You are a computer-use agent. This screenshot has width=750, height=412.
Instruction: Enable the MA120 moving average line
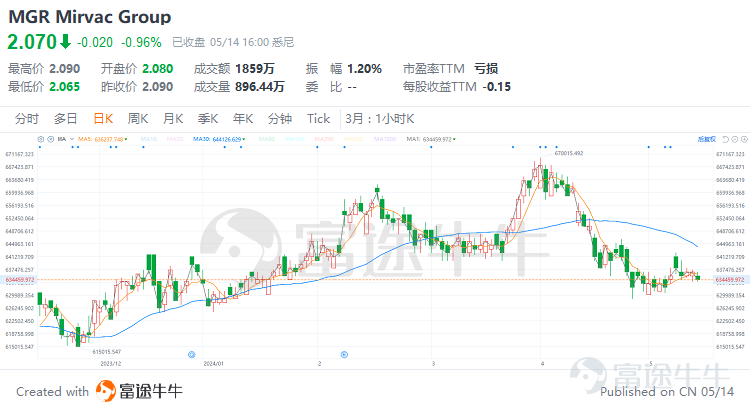click(295, 139)
